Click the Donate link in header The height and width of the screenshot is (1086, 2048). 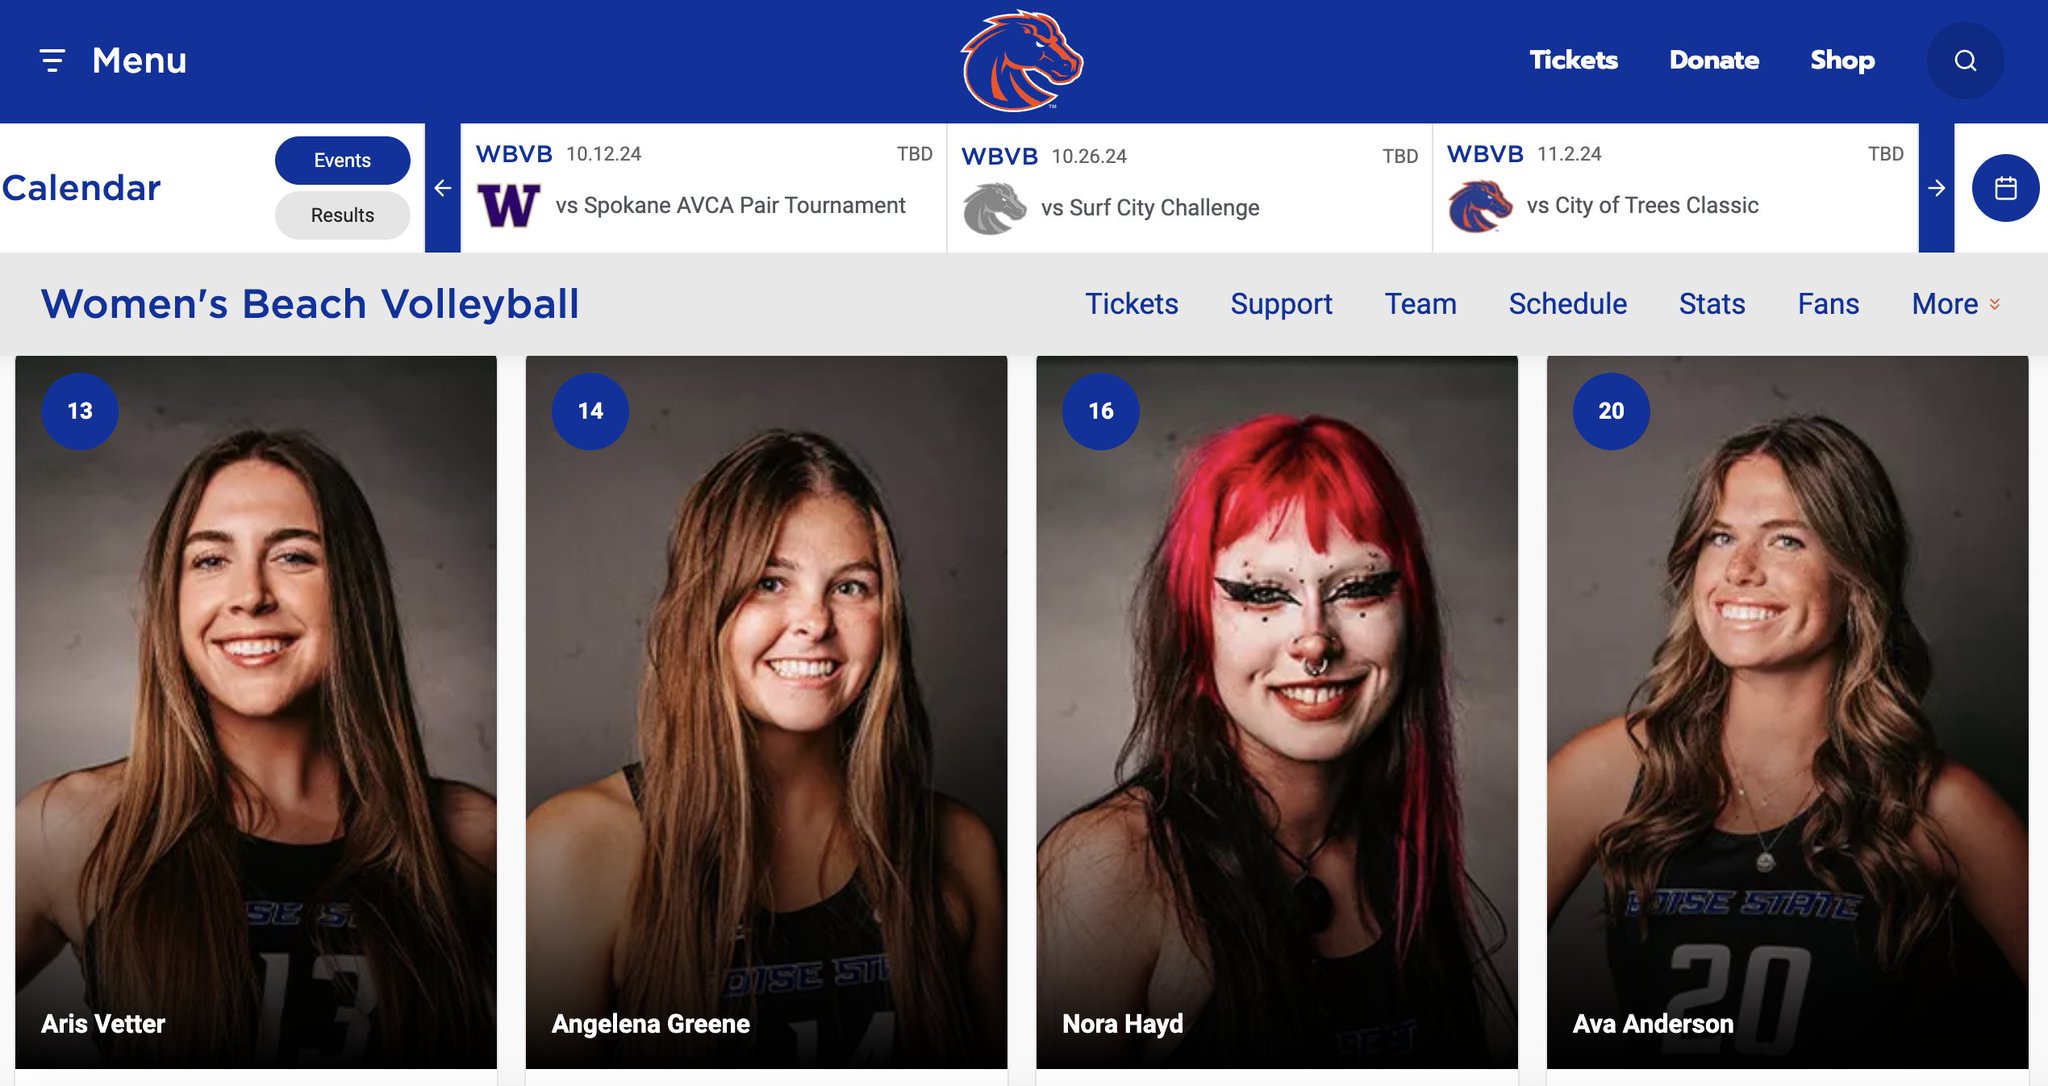coord(1714,60)
